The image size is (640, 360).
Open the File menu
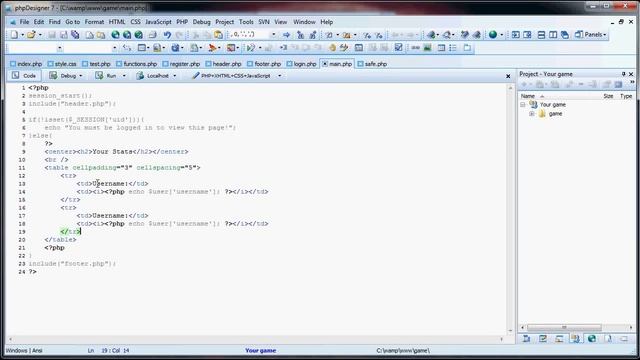[24, 22]
